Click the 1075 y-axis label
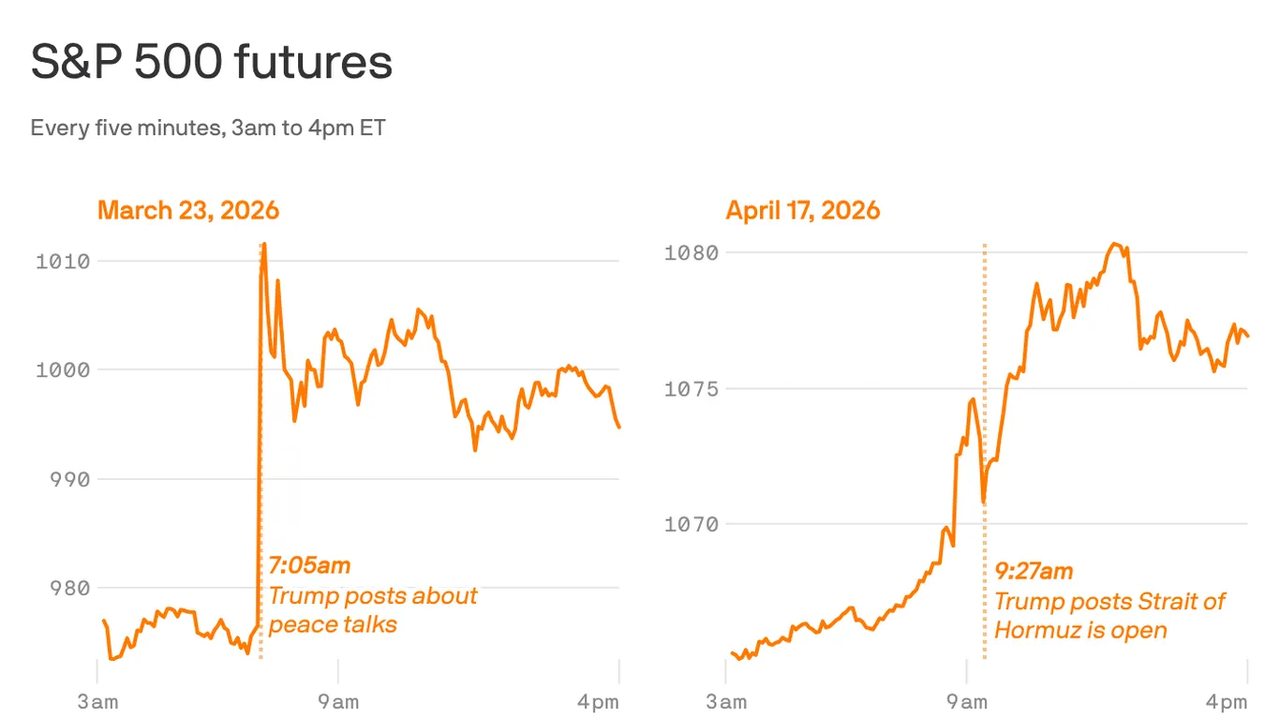The height and width of the screenshot is (720, 1280). pos(691,389)
